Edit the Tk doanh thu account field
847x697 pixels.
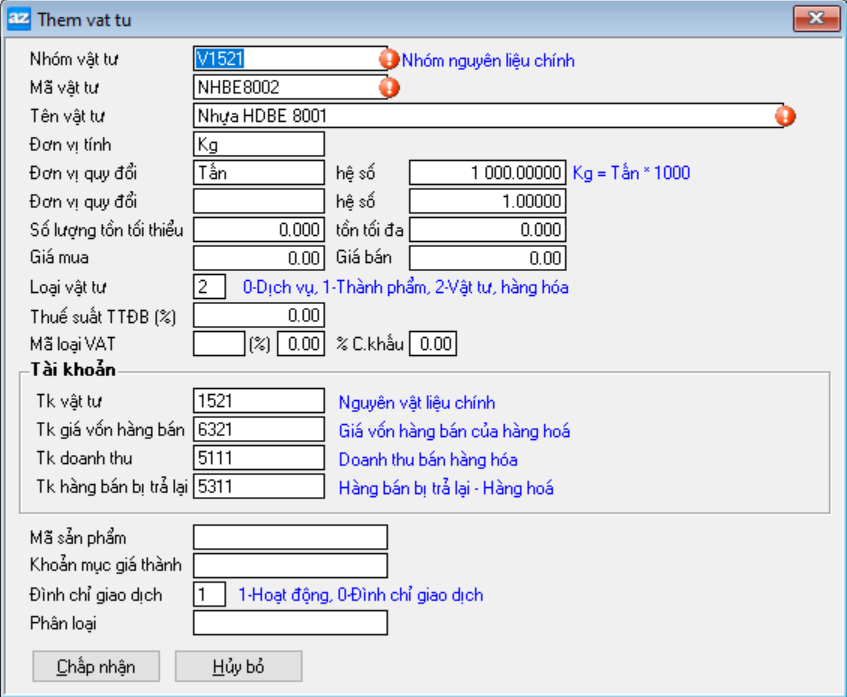[259, 460]
